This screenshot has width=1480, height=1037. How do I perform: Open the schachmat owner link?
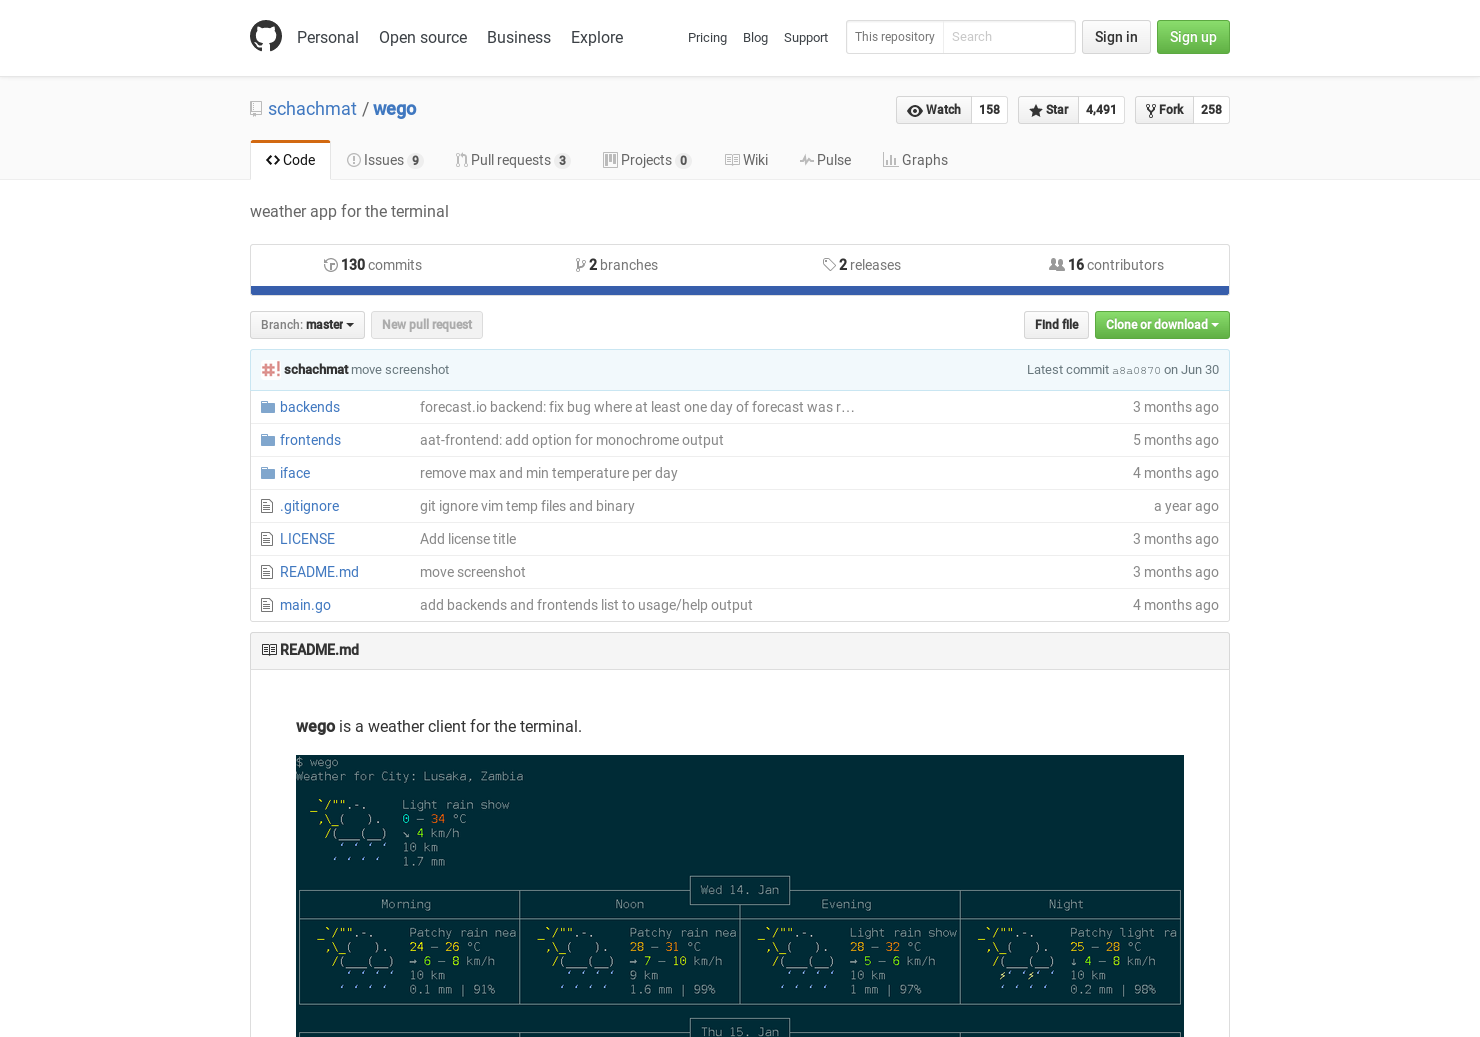(x=312, y=109)
